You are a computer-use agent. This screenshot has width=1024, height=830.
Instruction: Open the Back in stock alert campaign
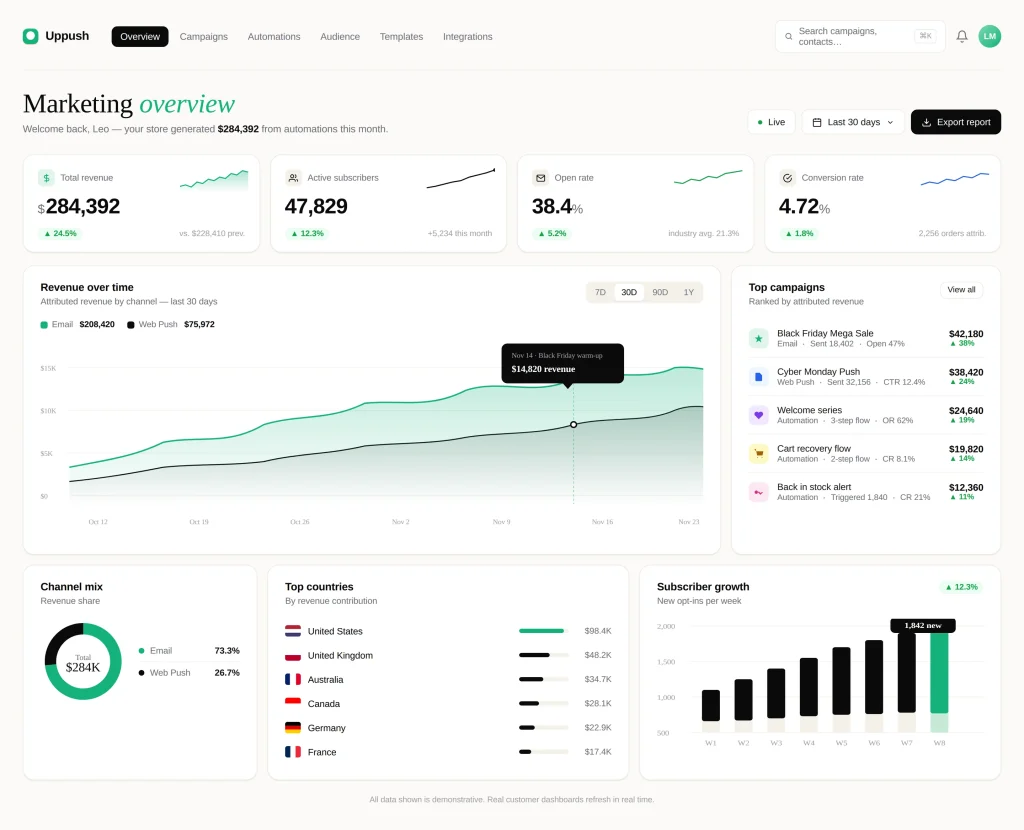[x=866, y=492]
